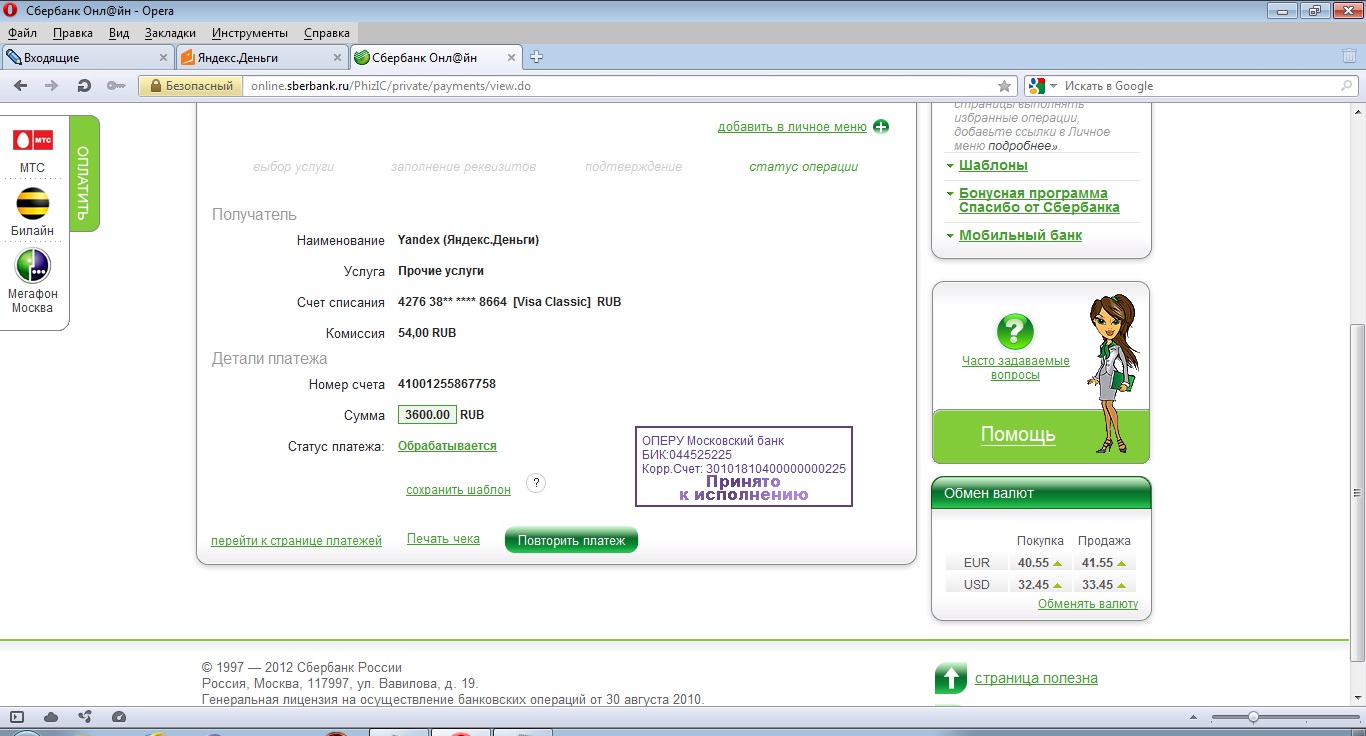Open the closed tabs trash icon
The width and height of the screenshot is (1366, 736).
(1349, 57)
